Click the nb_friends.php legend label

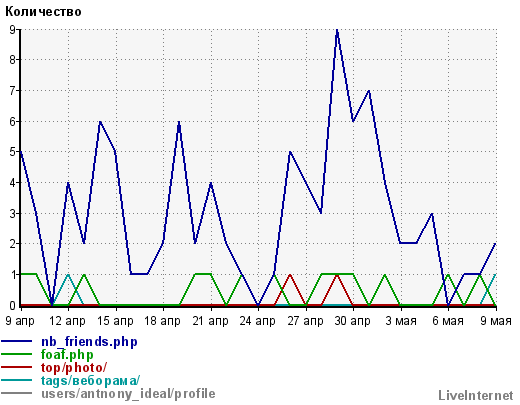pyautogui.click(x=89, y=342)
